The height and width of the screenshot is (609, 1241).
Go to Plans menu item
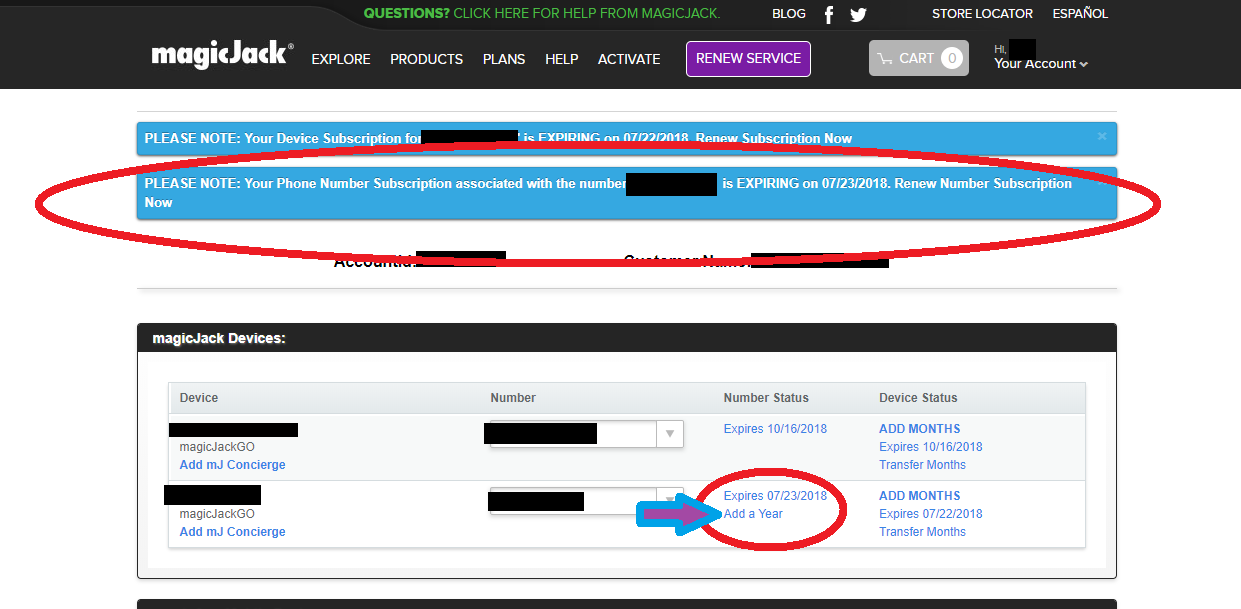[x=503, y=59]
